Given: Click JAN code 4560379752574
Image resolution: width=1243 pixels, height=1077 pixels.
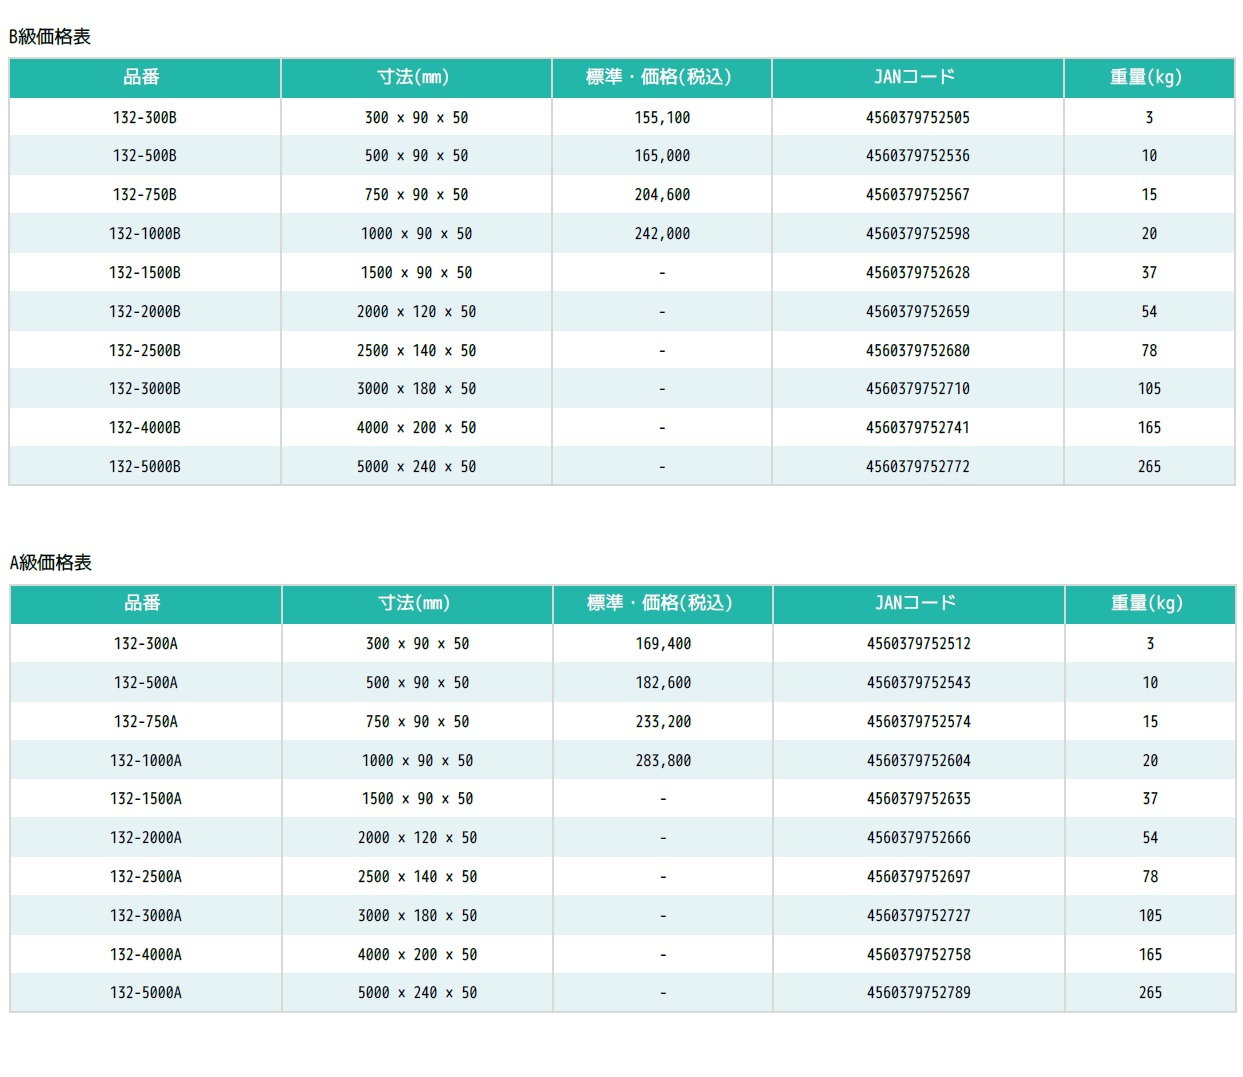Looking at the screenshot, I should [x=919, y=722].
